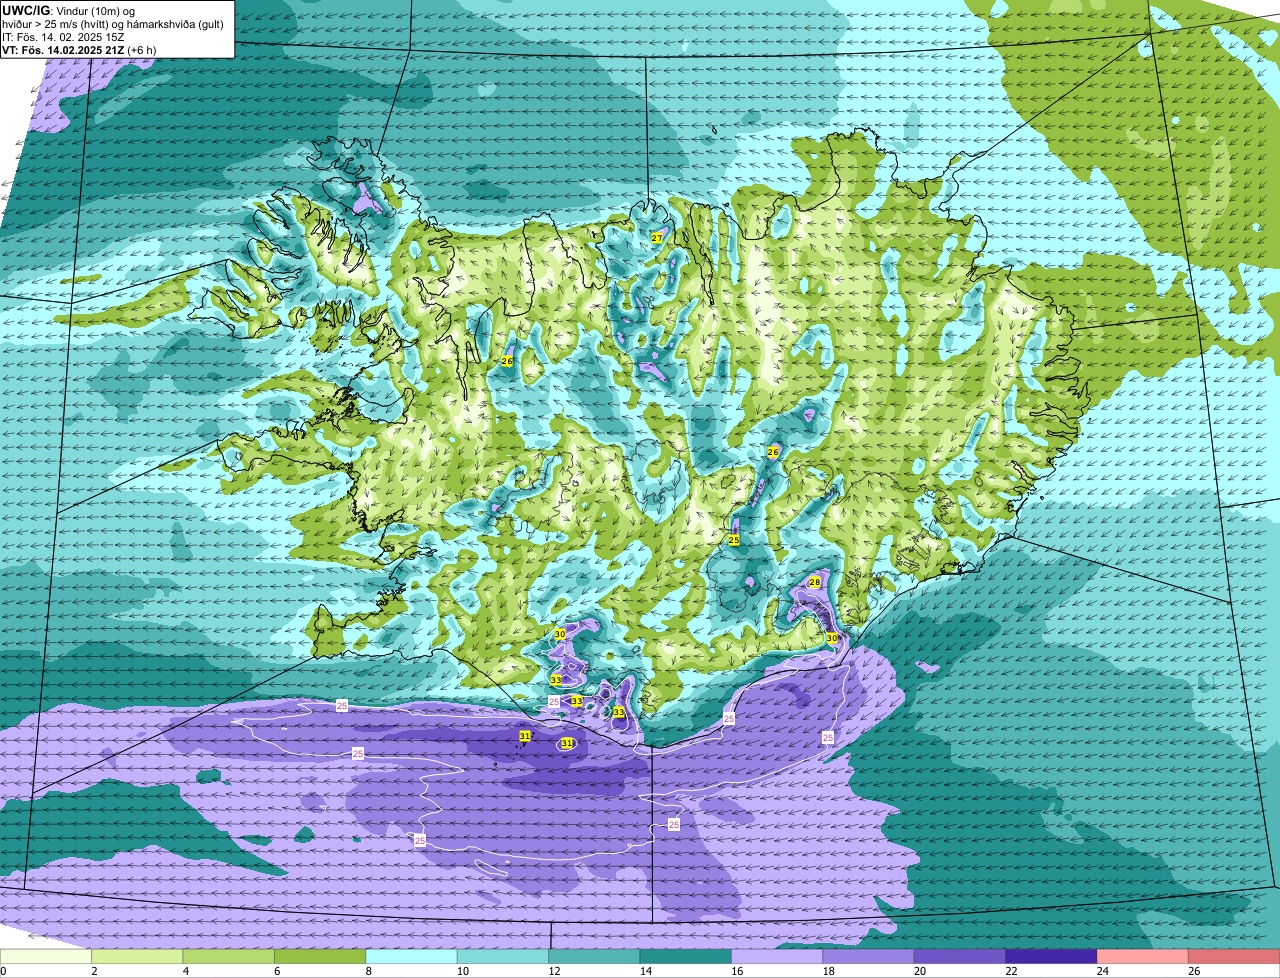Select the "8" tick label on the color scale
Image resolution: width=1280 pixels, height=978 pixels.
tap(367, 971)
